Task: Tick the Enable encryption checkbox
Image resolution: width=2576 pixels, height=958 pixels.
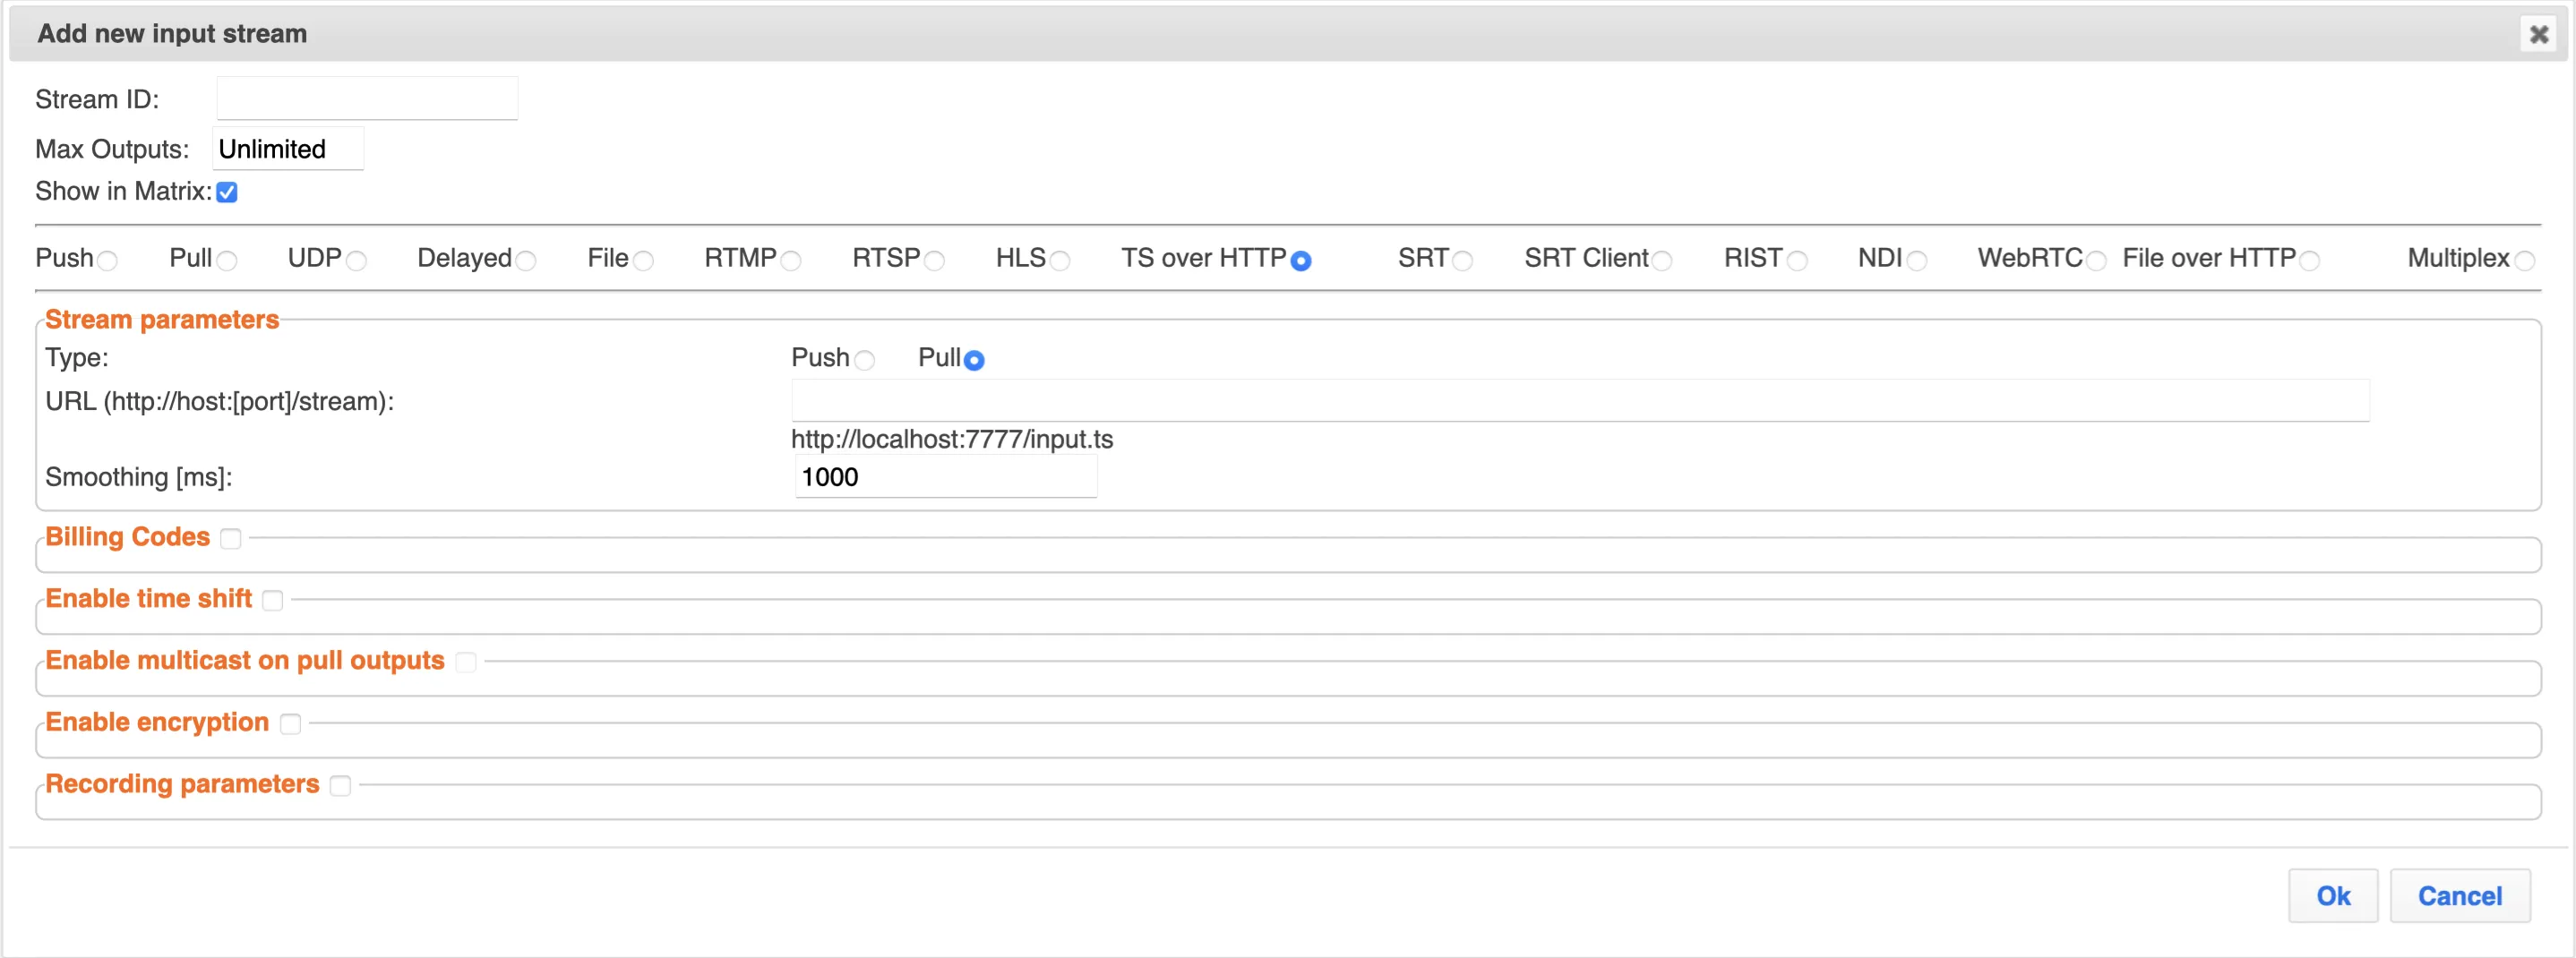Action: 291,724
